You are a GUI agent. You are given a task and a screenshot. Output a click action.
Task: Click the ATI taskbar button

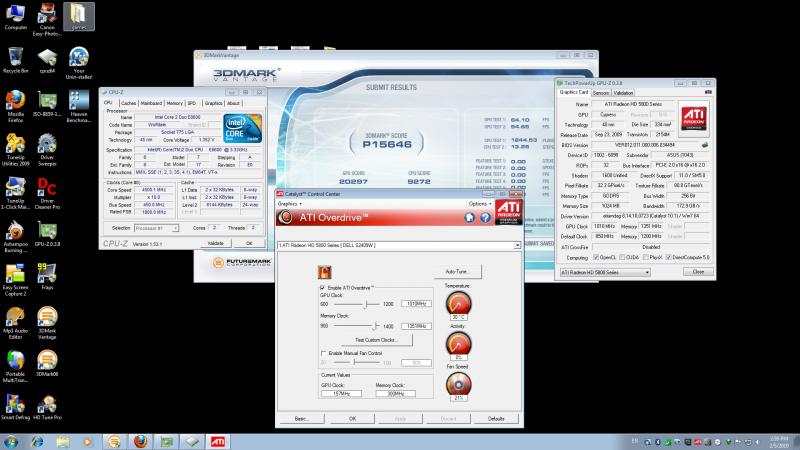point(218,442)
